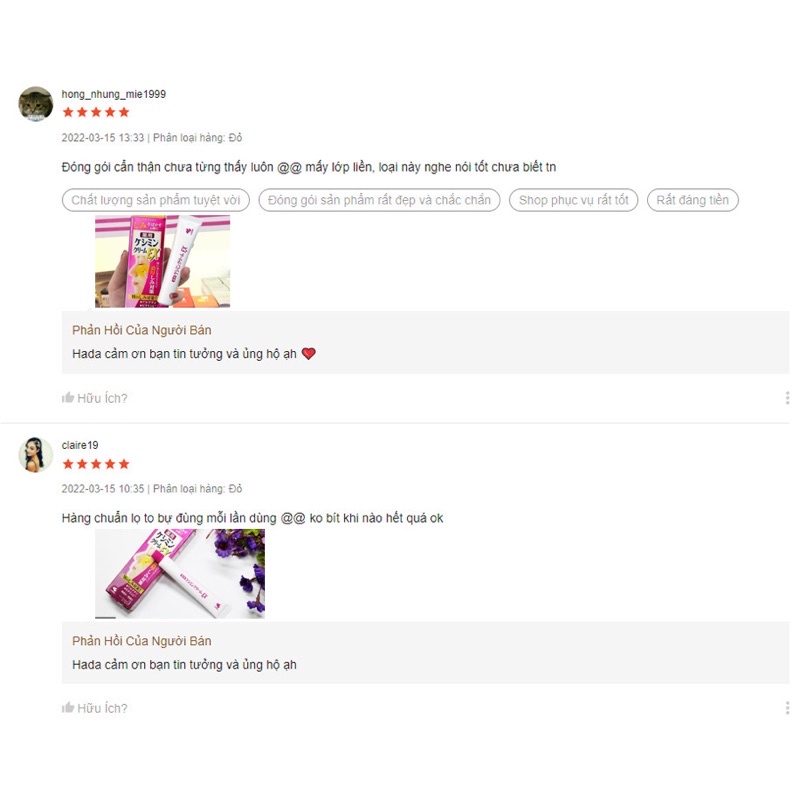Open claire19's product photo with purple flowers

(180, 573)
